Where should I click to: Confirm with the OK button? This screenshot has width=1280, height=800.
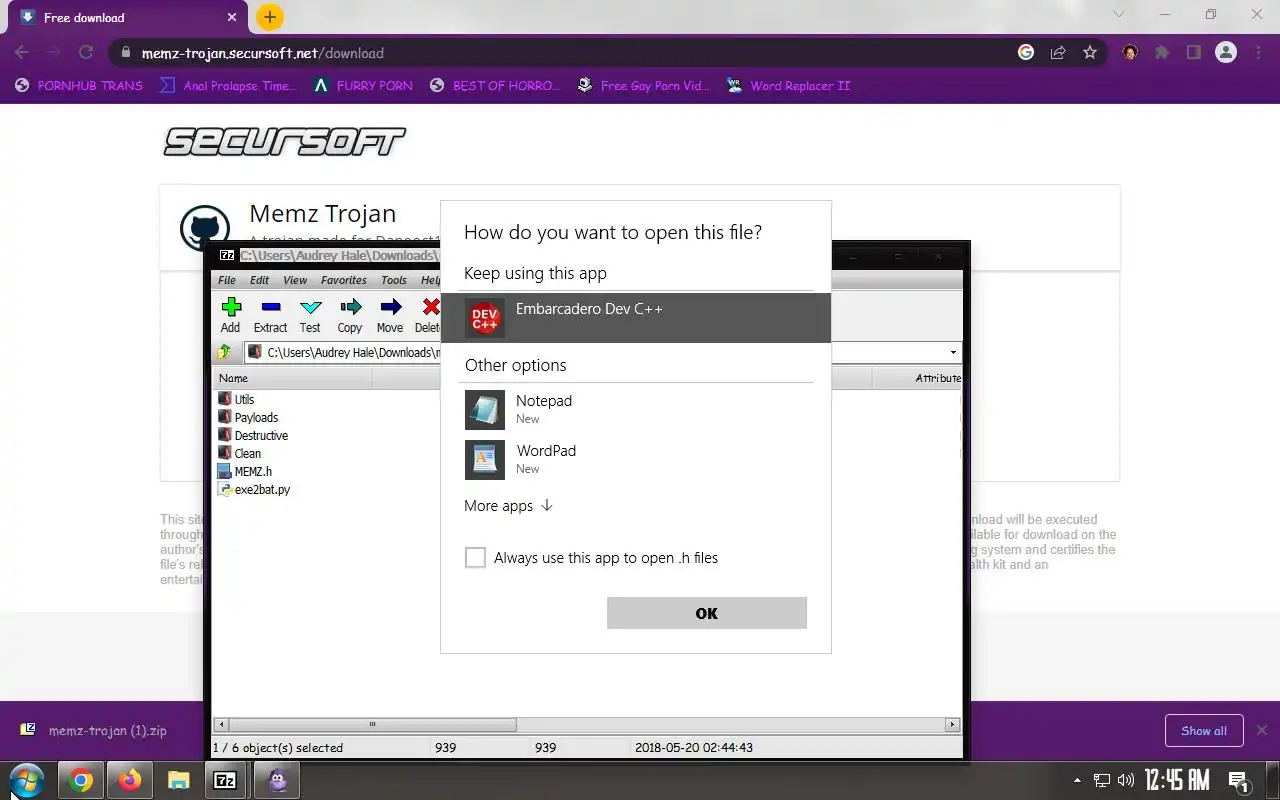tap(707, 613)
